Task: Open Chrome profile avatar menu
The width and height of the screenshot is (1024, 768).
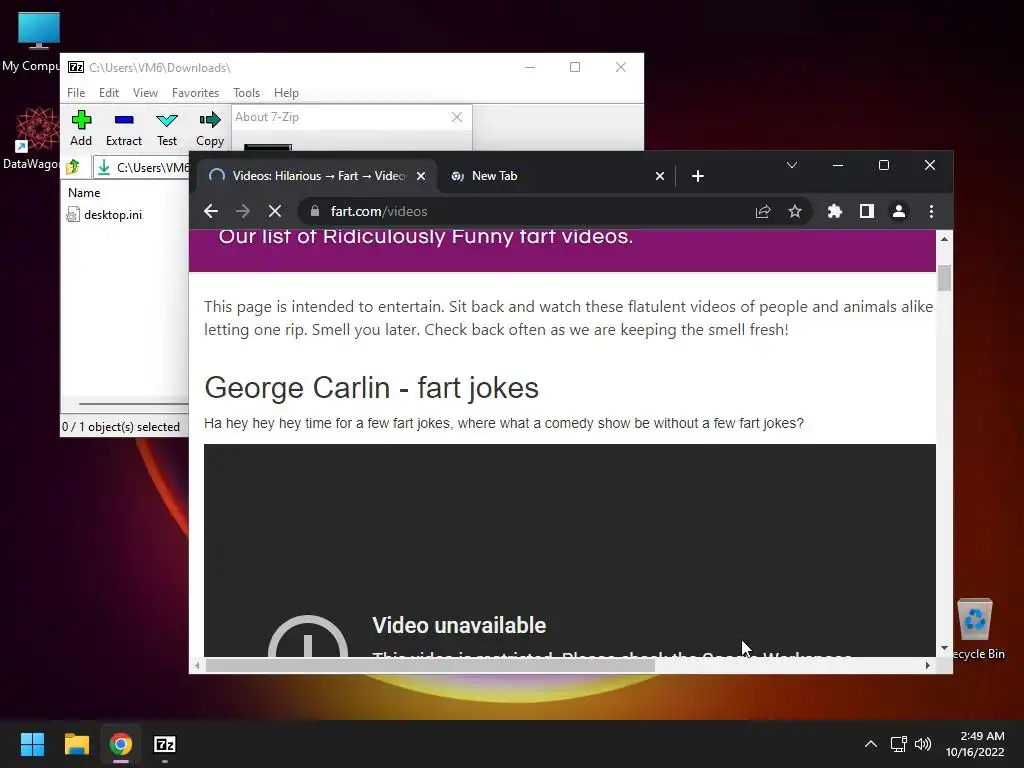Action: point(899,211)
